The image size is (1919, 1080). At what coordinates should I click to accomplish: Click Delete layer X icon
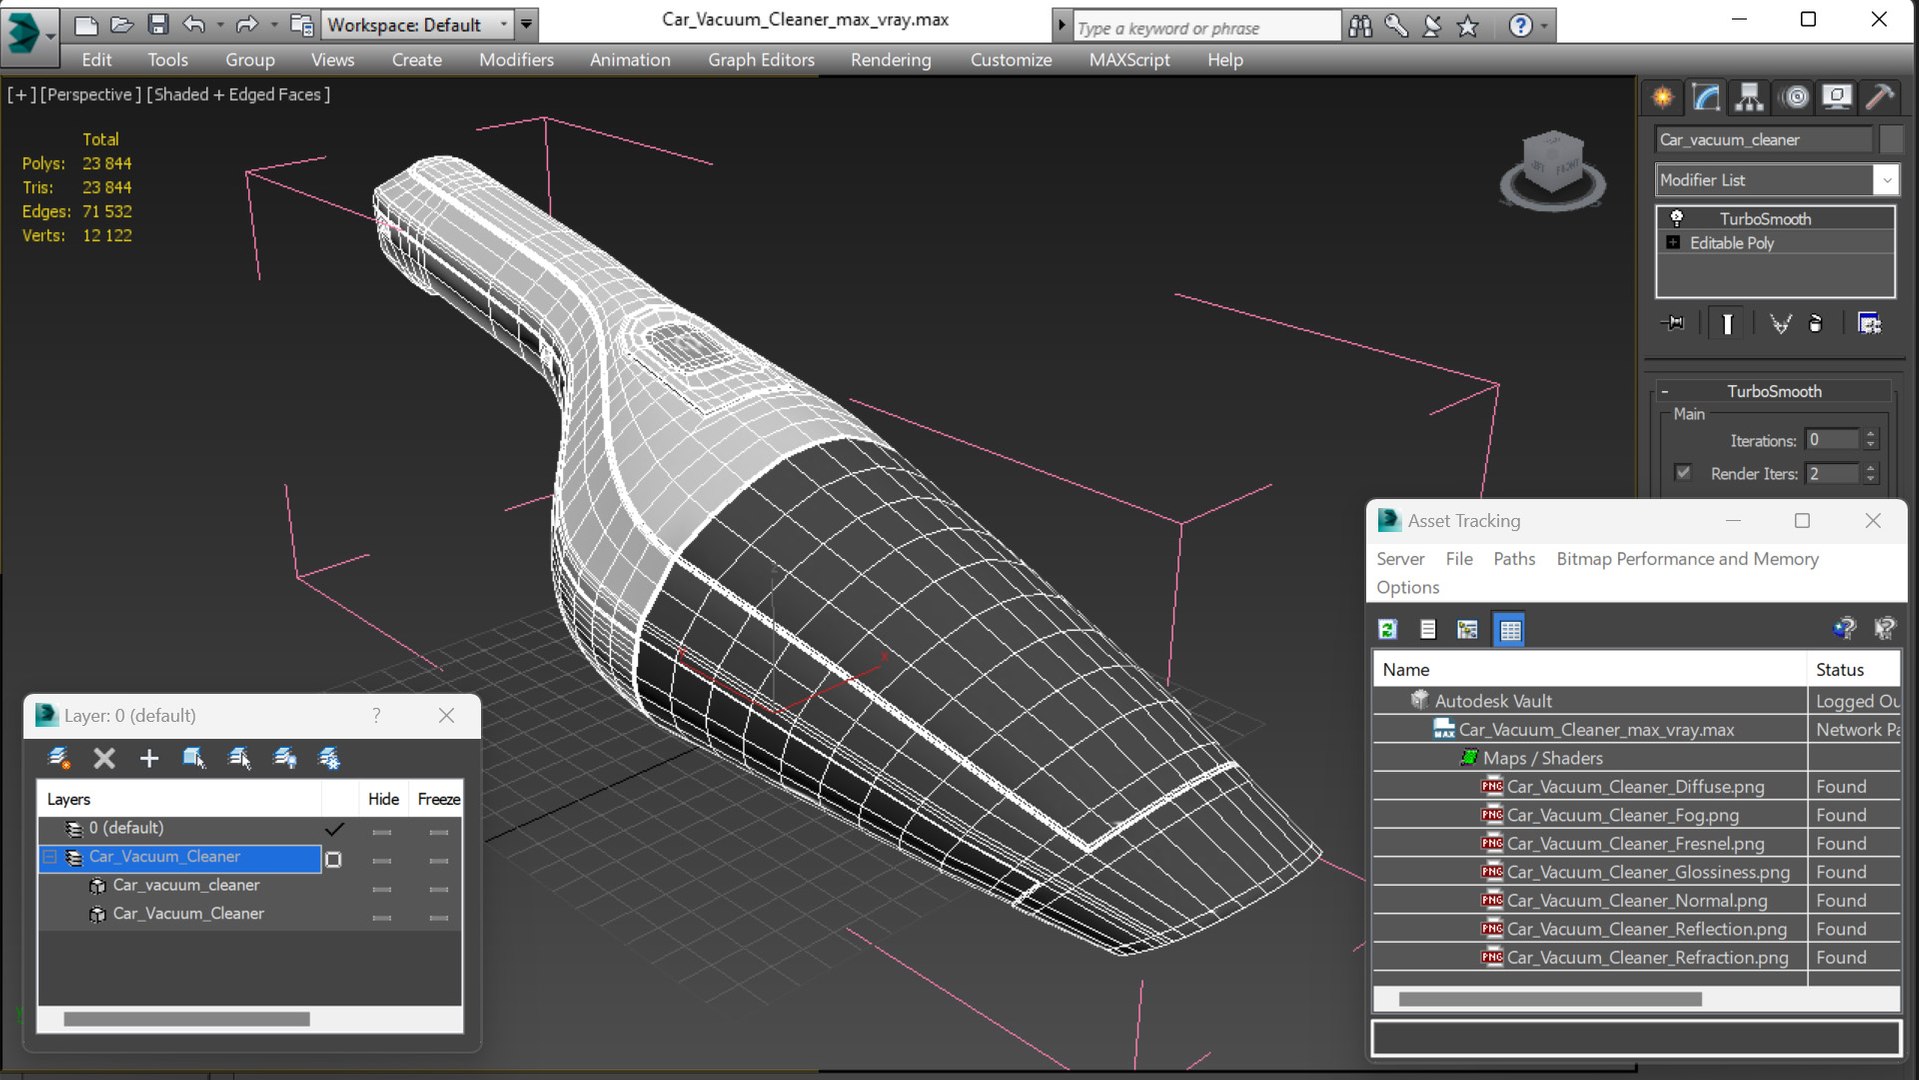104,759
